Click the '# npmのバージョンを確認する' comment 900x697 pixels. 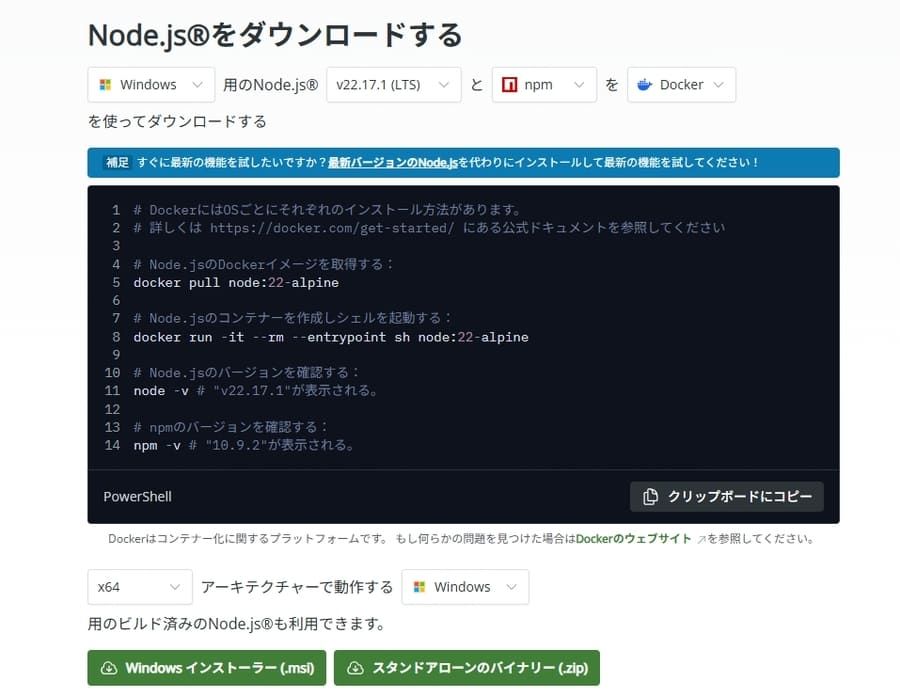point(231,427)
